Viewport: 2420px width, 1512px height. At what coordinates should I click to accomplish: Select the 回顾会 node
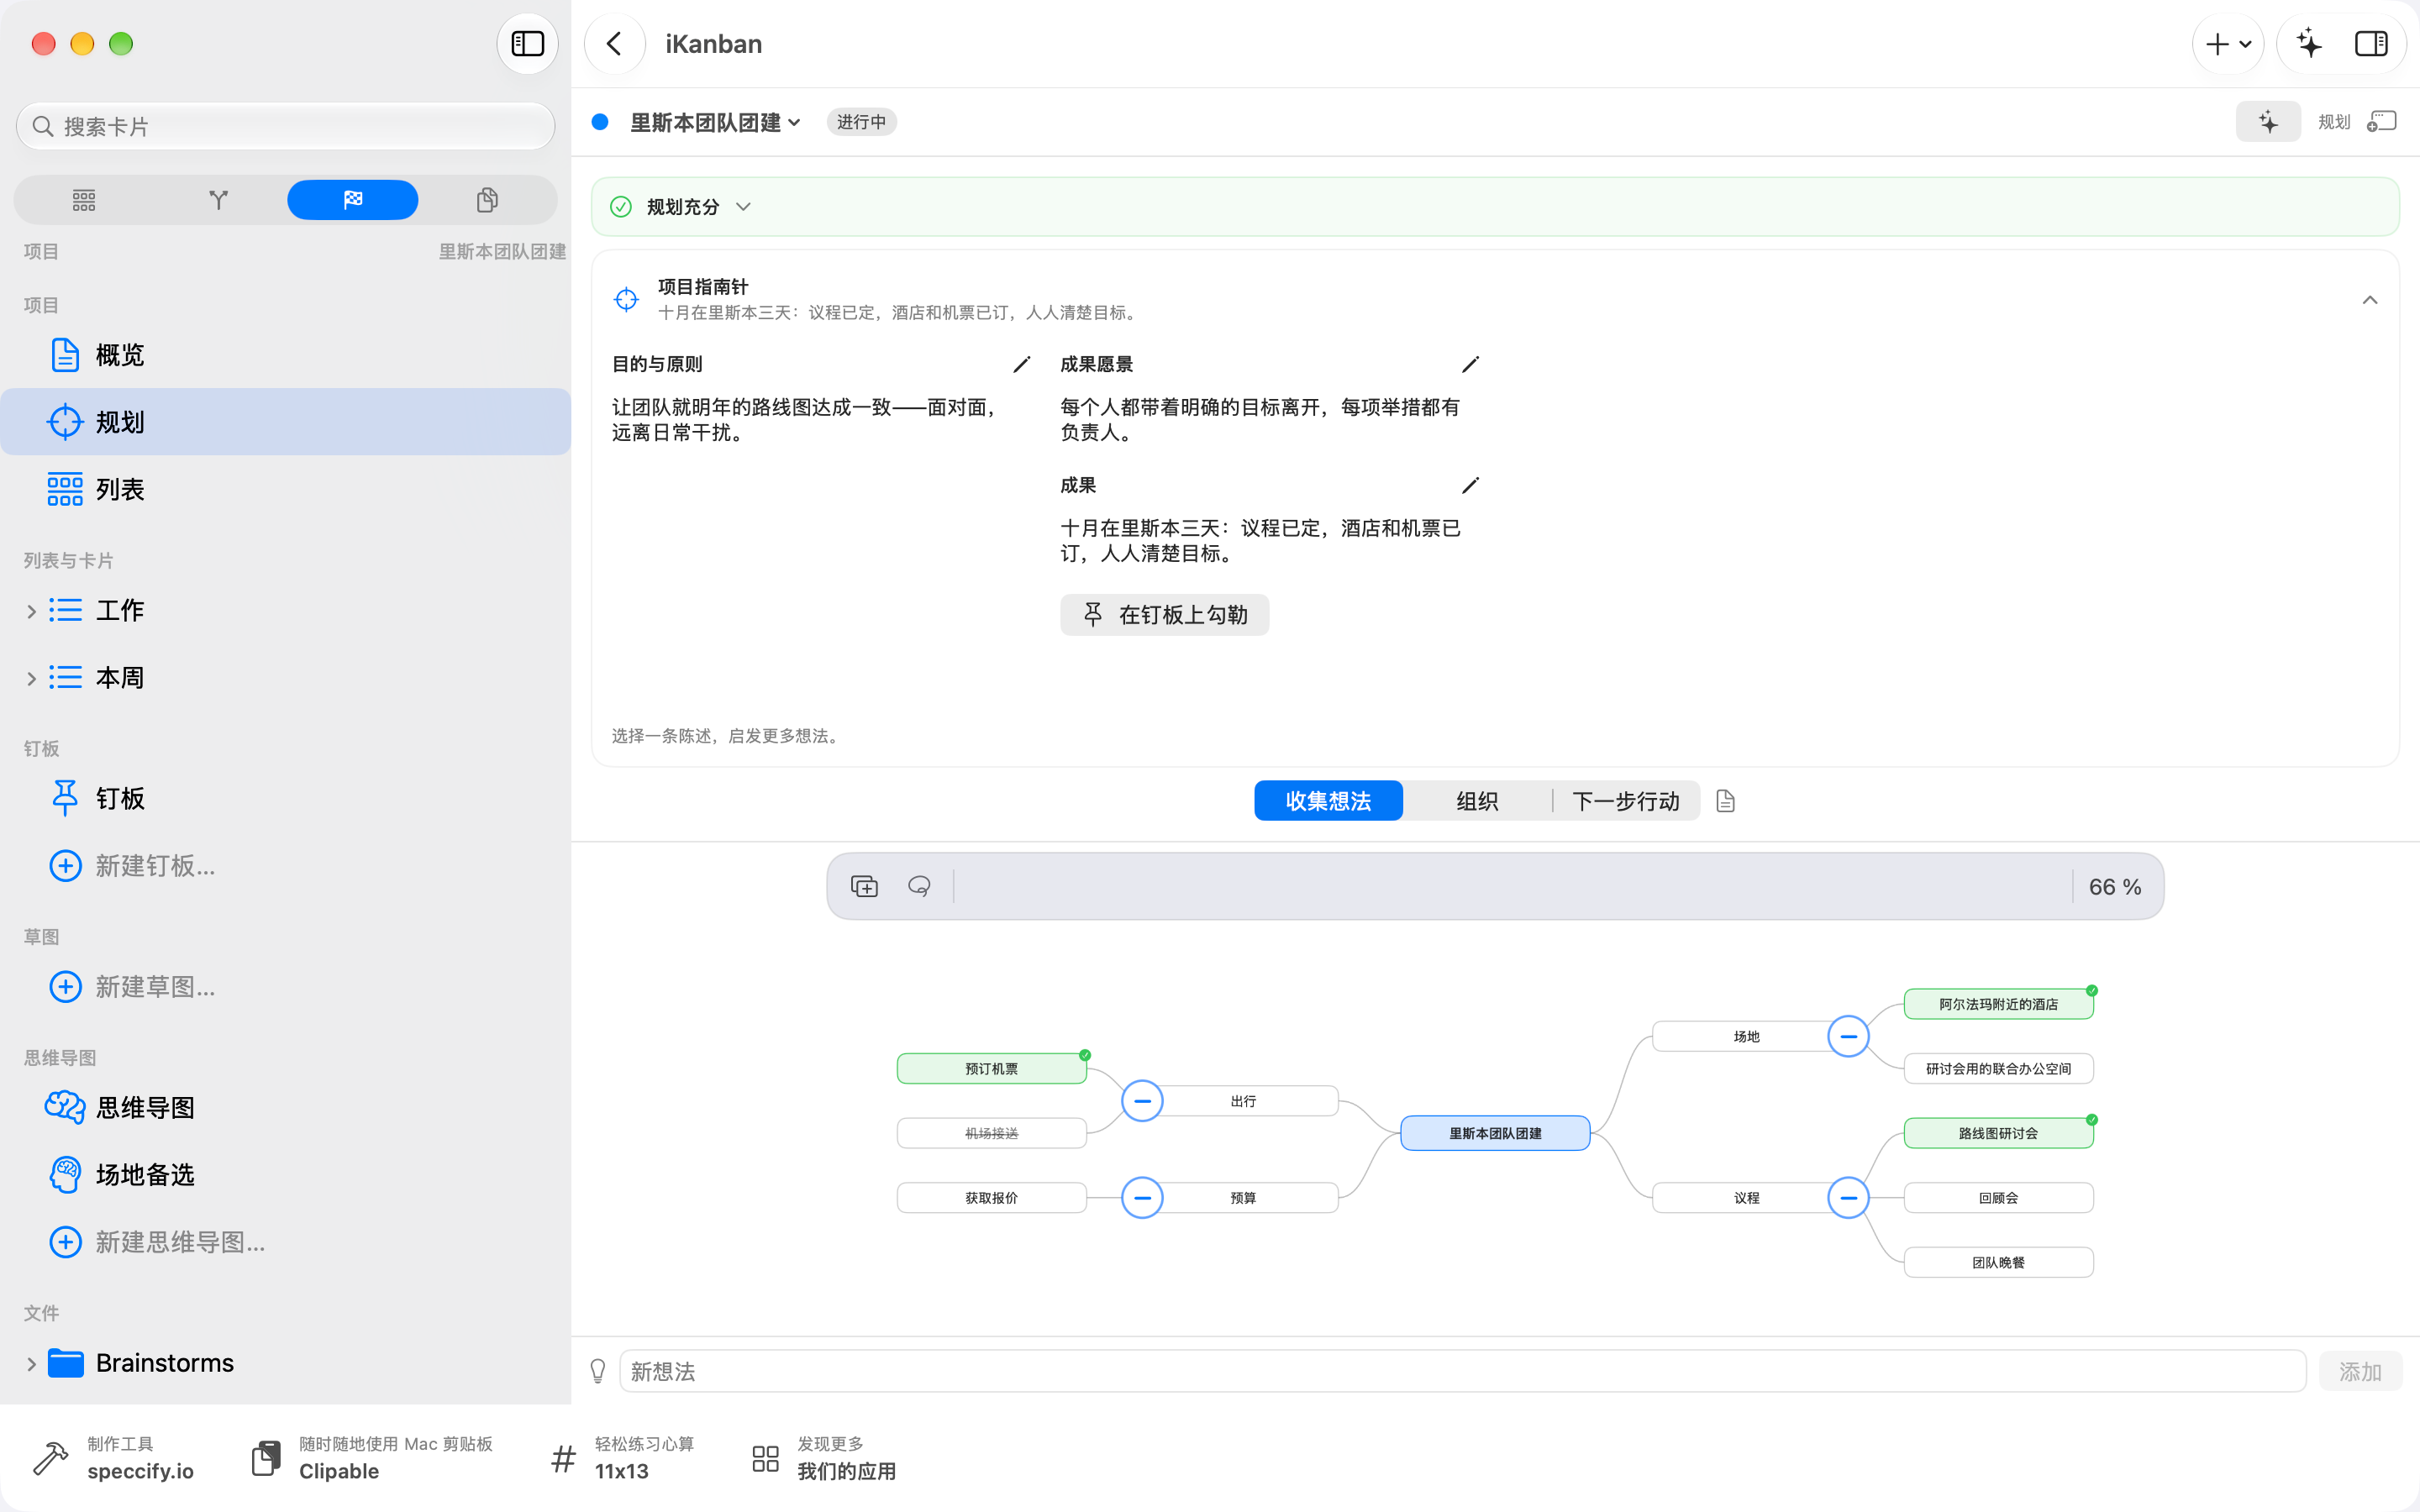pos(1998,1197)
